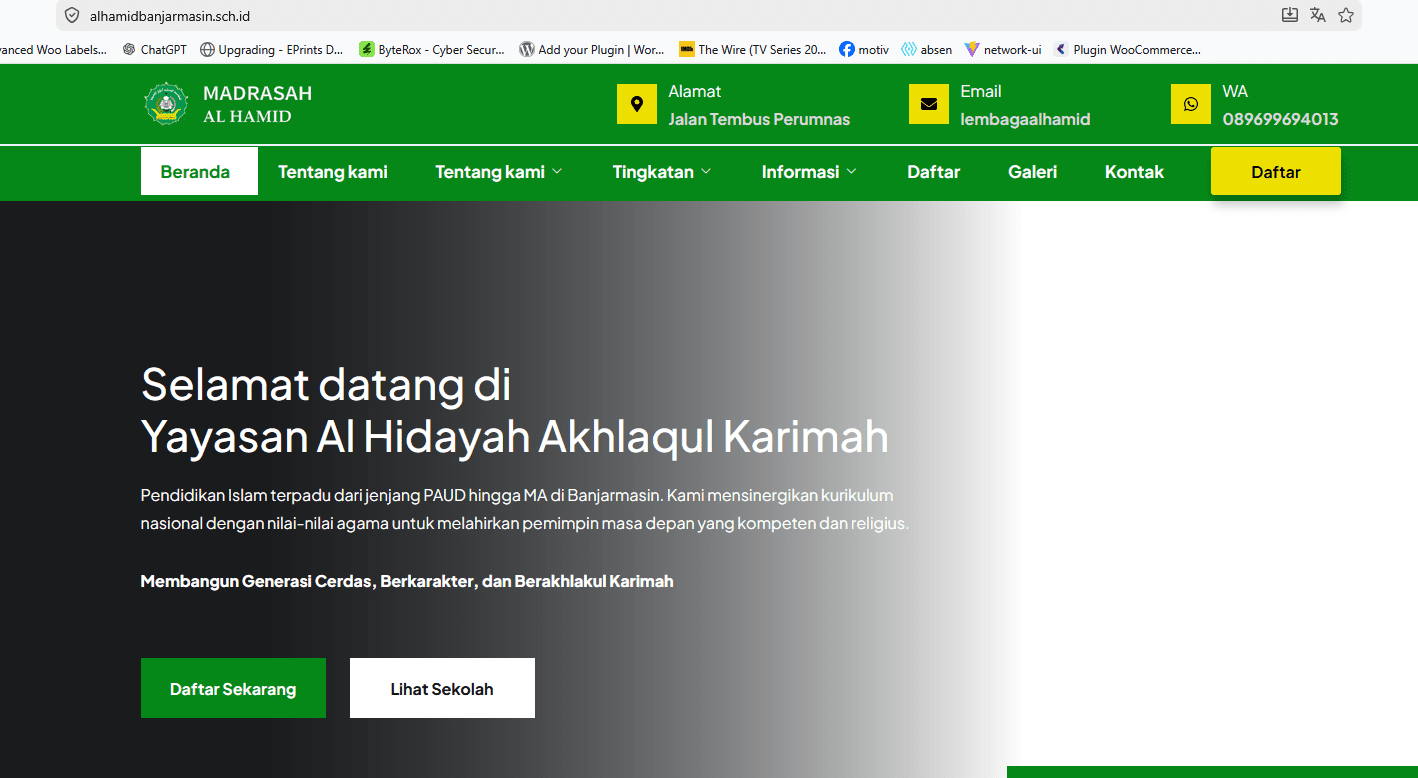Click the WhatsApp icon next to the phone number
1418x778 pixels.
pyautogui.click(x=1191, y=104)
